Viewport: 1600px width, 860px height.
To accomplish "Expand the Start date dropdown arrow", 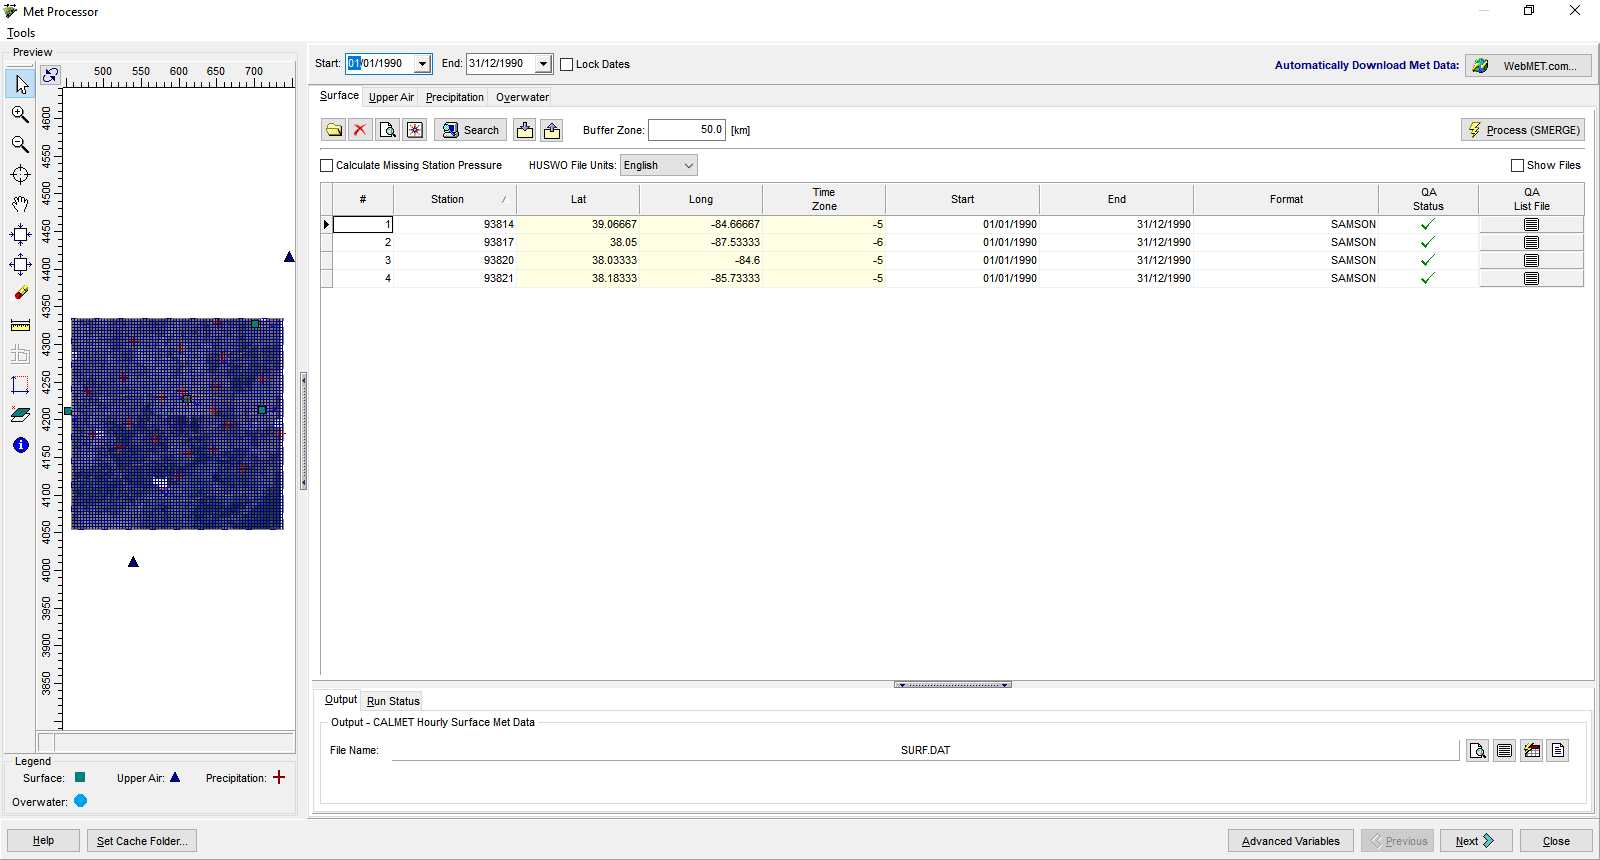I will [x=422, y=64].
